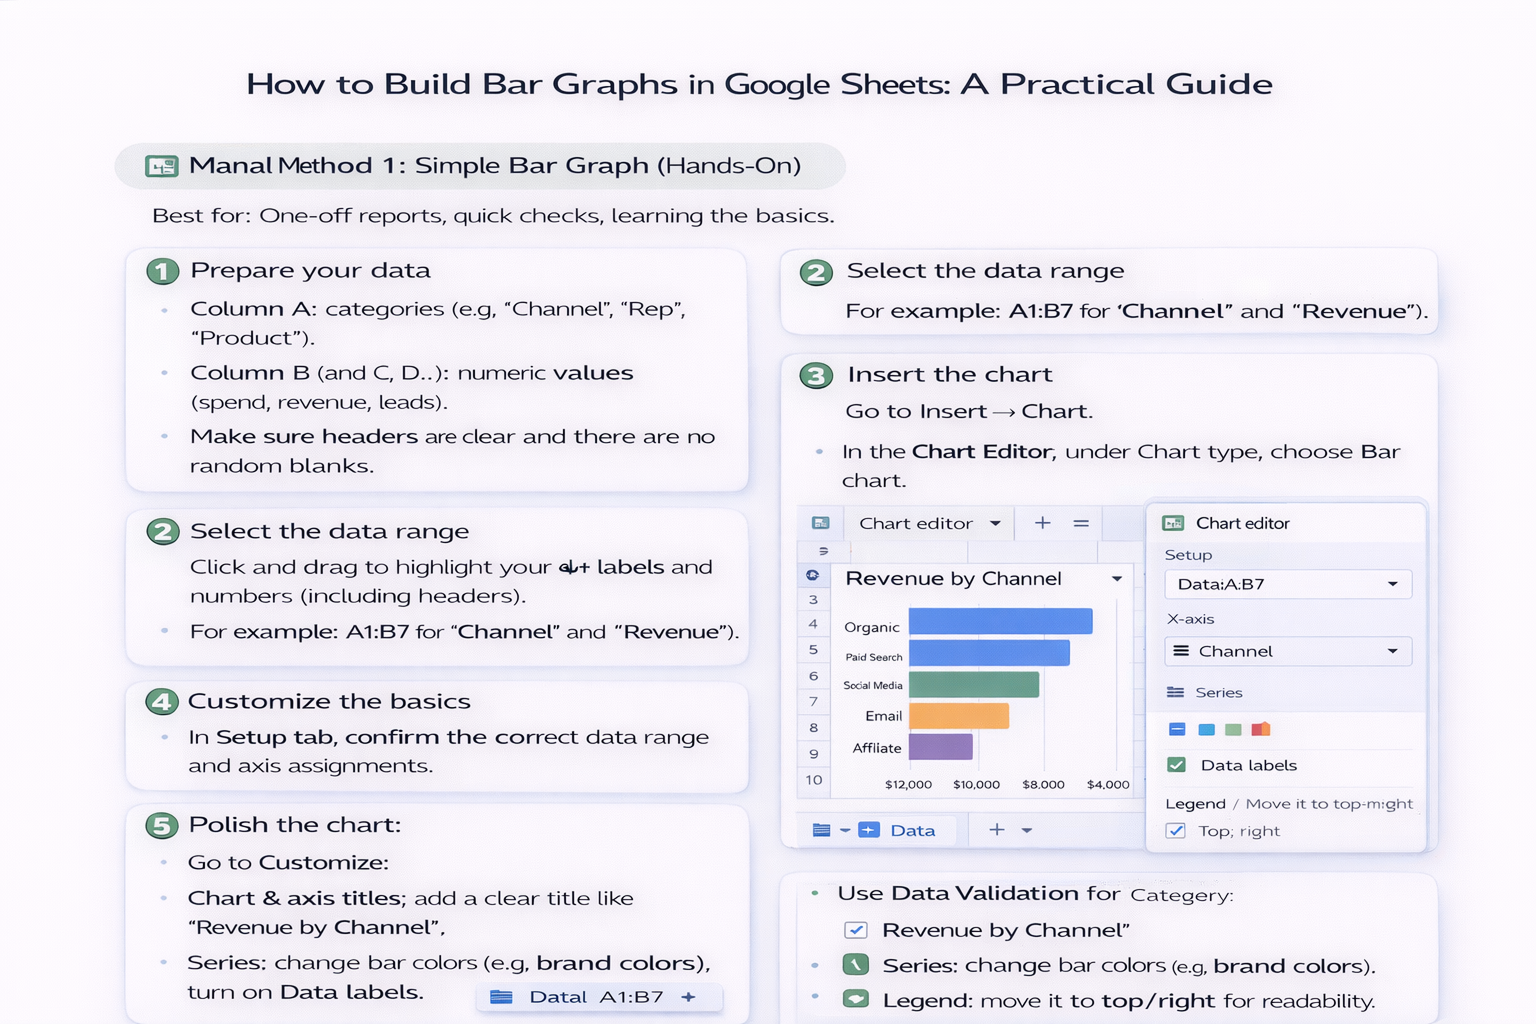Click the Chart editor panel title

pyautogui.click(x=1243, y=523)
